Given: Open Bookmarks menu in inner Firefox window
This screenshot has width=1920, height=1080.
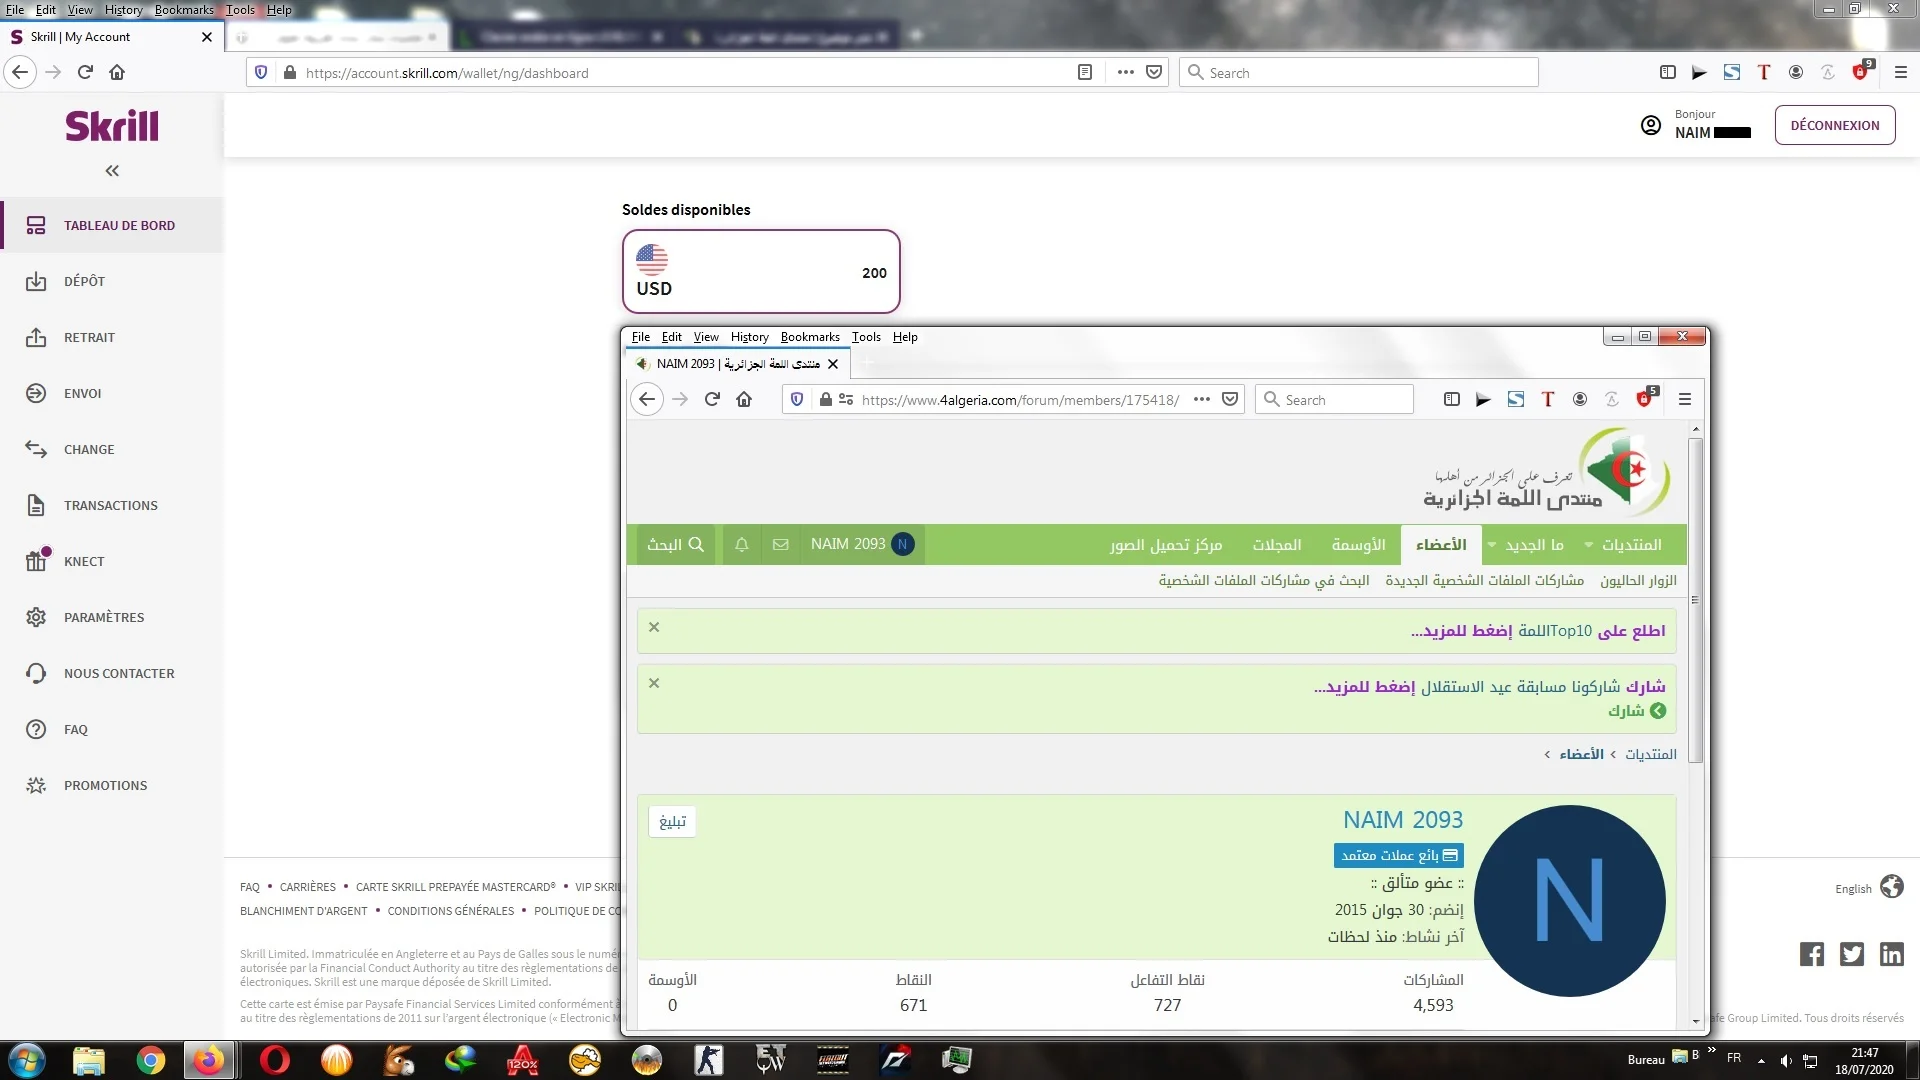Looking at the screenshot, I should [809, 337].
